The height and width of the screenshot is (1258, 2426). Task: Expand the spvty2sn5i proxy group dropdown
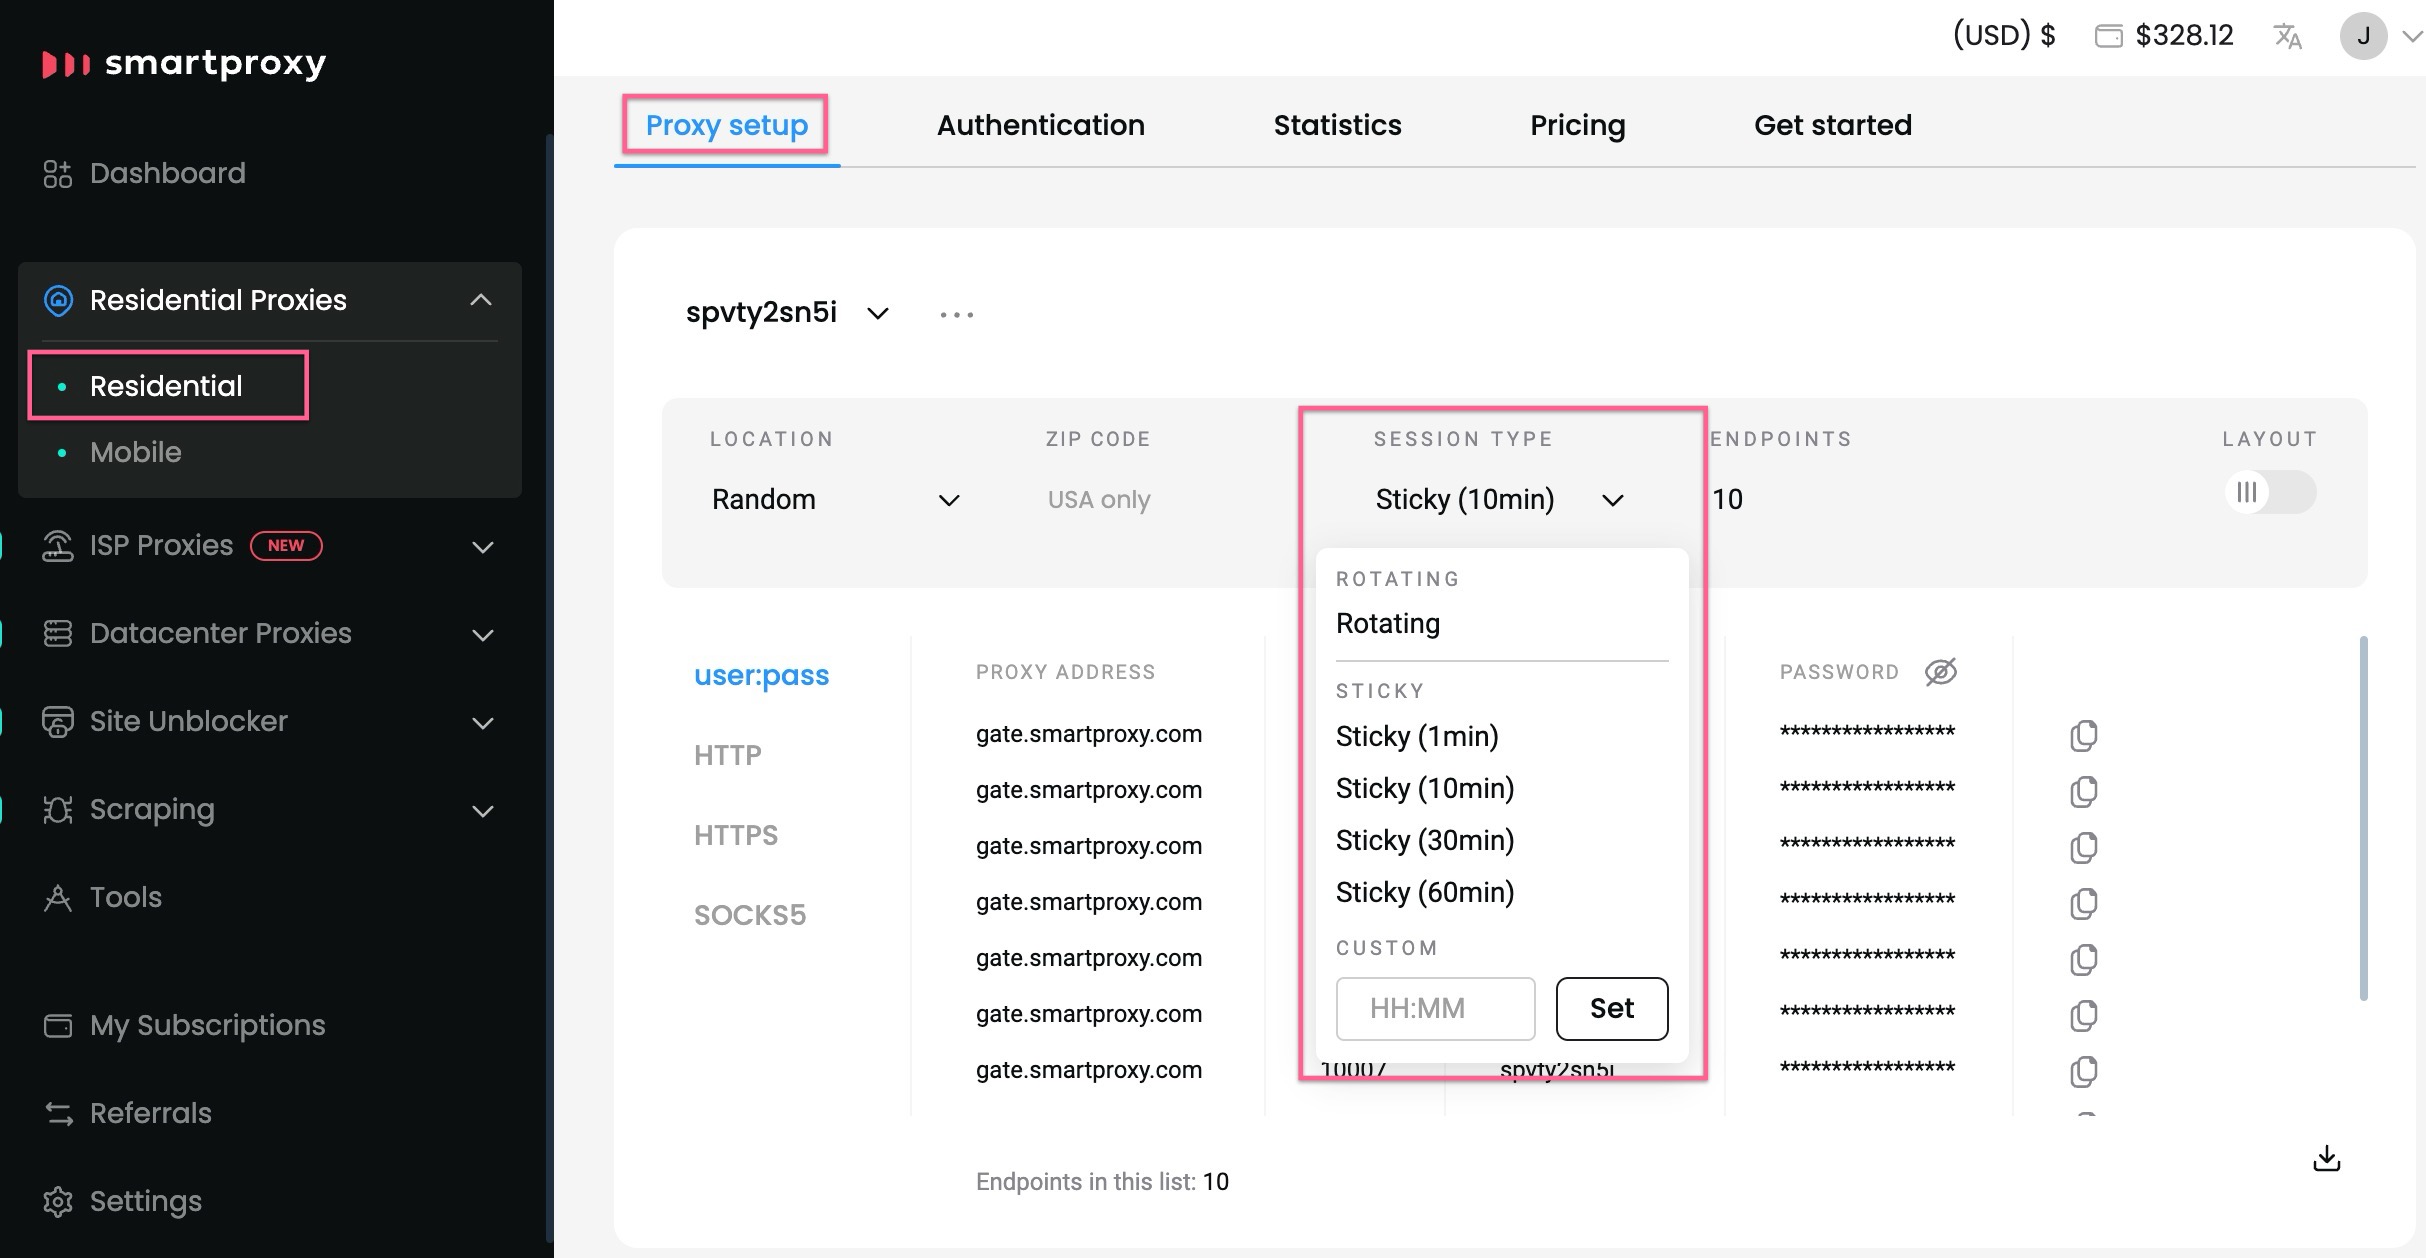(879, 311)
